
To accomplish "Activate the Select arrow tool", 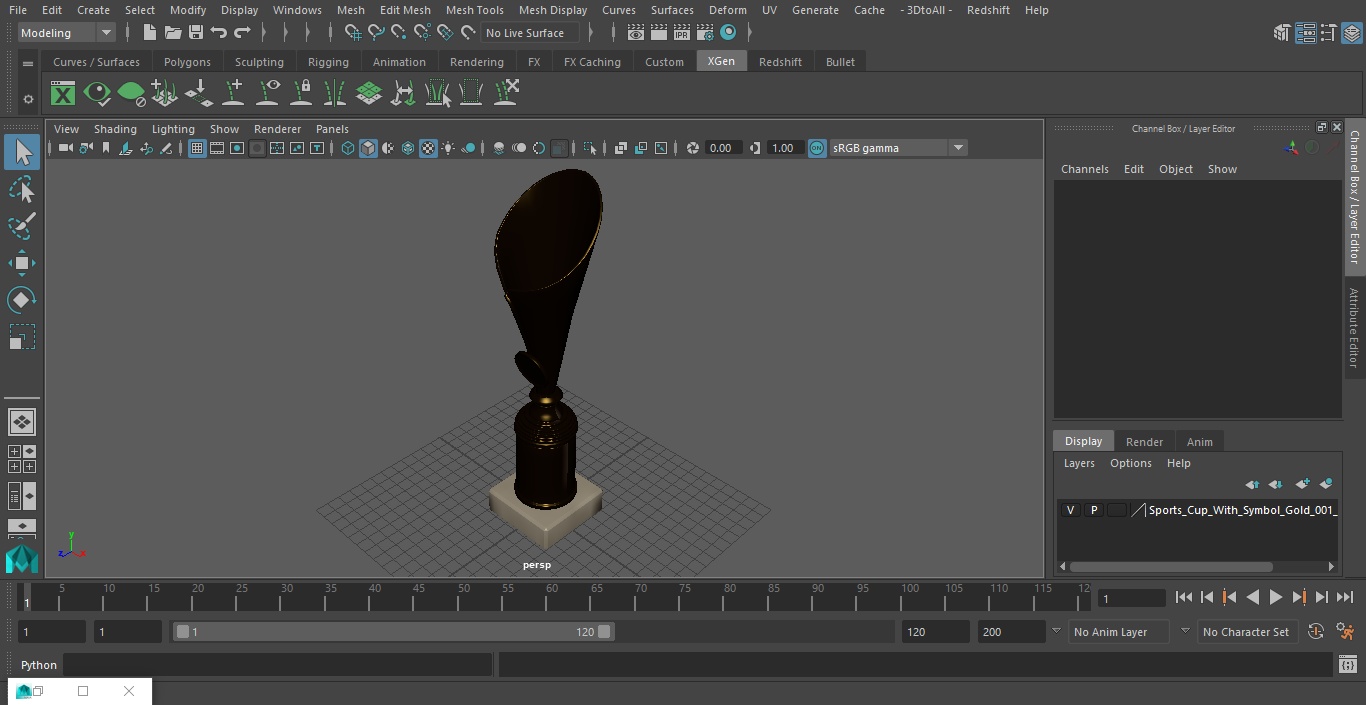I will point(22,152).
